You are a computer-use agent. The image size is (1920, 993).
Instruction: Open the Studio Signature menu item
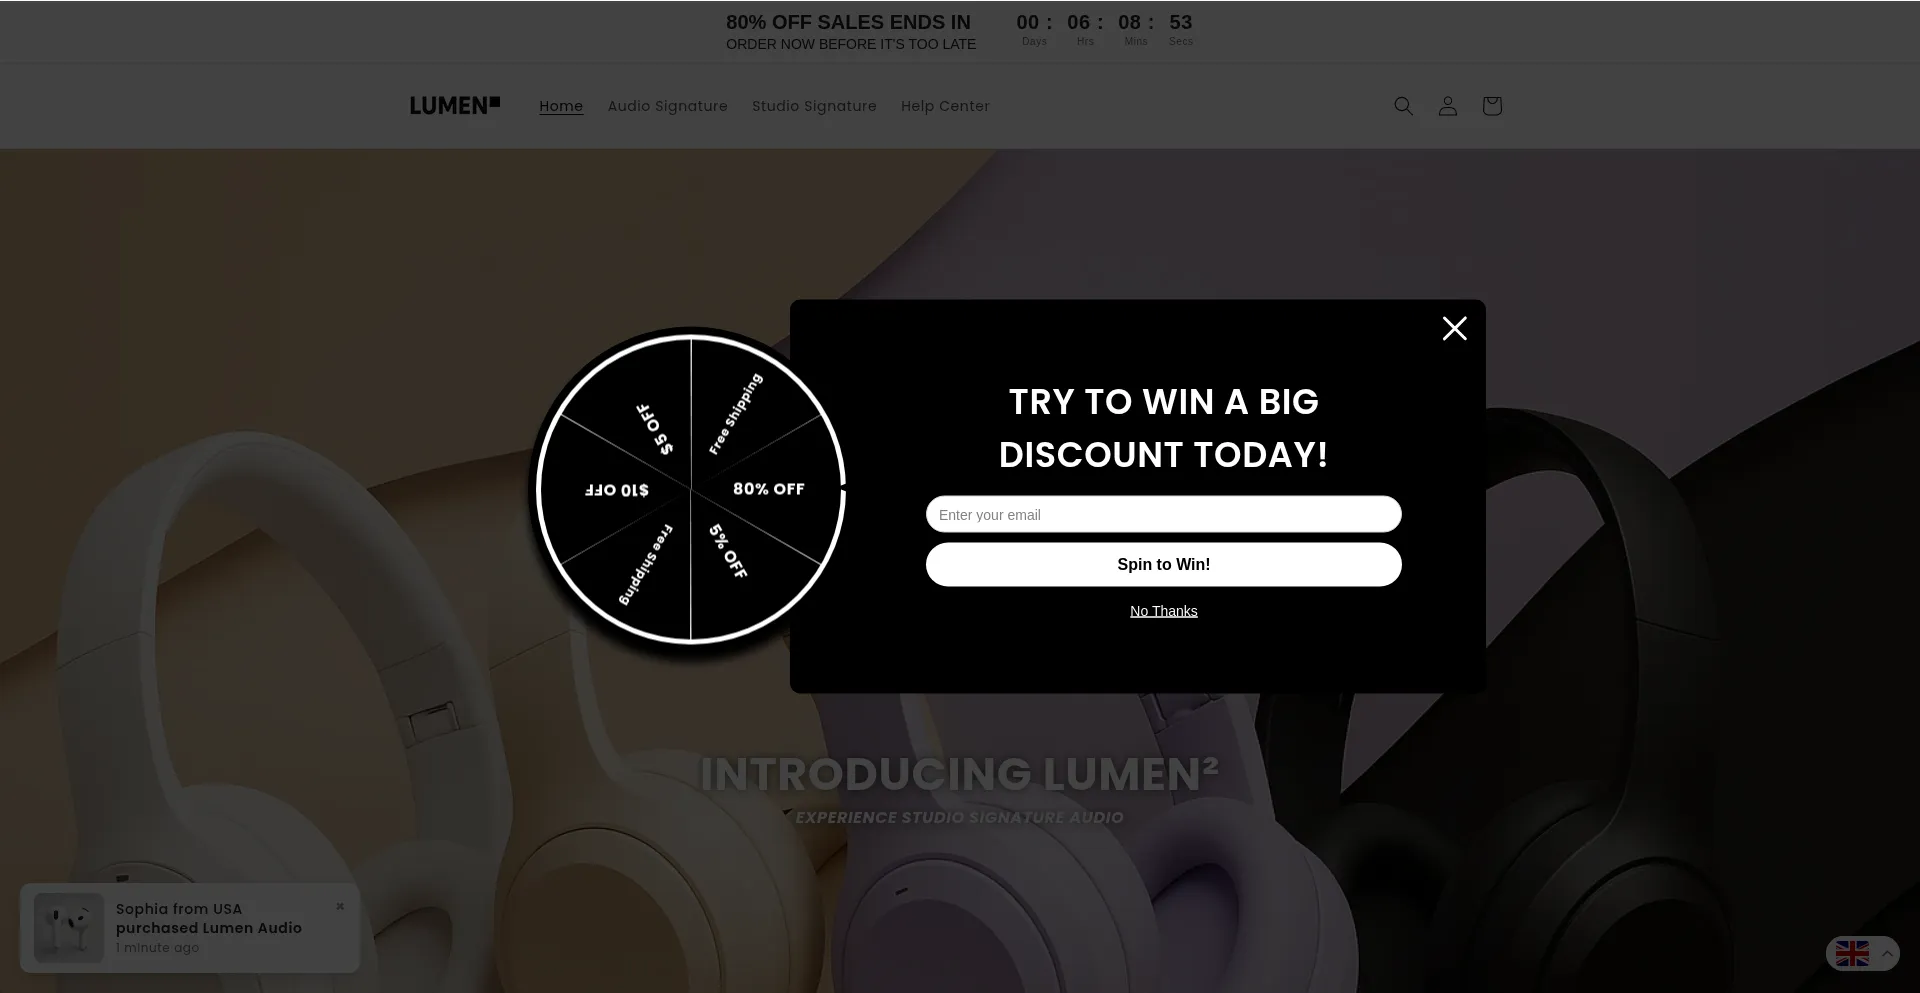(x=814, y=106)
